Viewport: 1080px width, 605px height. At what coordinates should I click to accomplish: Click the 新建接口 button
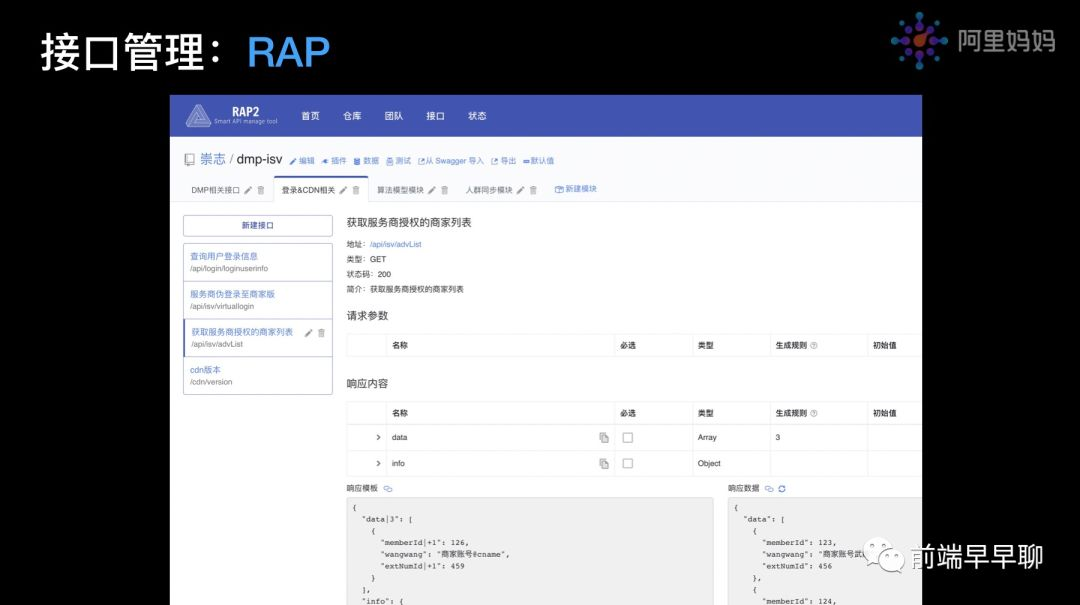coord(258,225)
